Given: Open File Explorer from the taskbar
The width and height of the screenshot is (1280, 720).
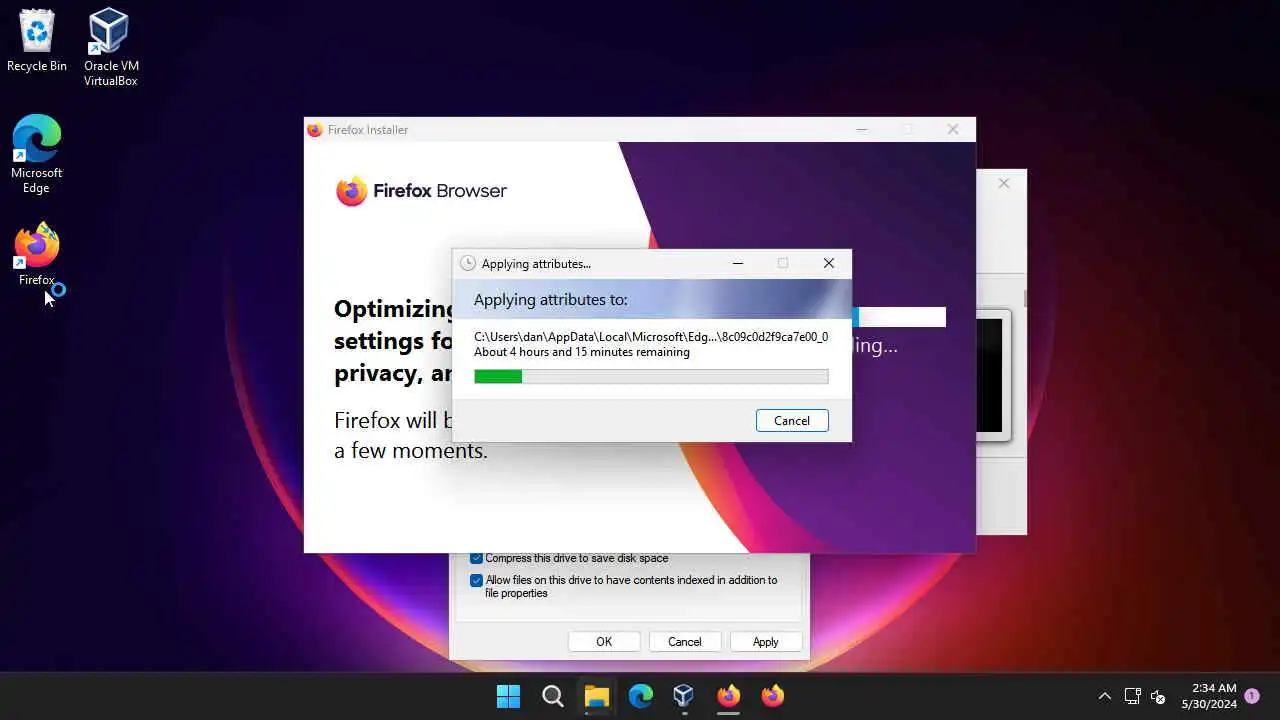Looking at the screenshot, I should (597, 696).
